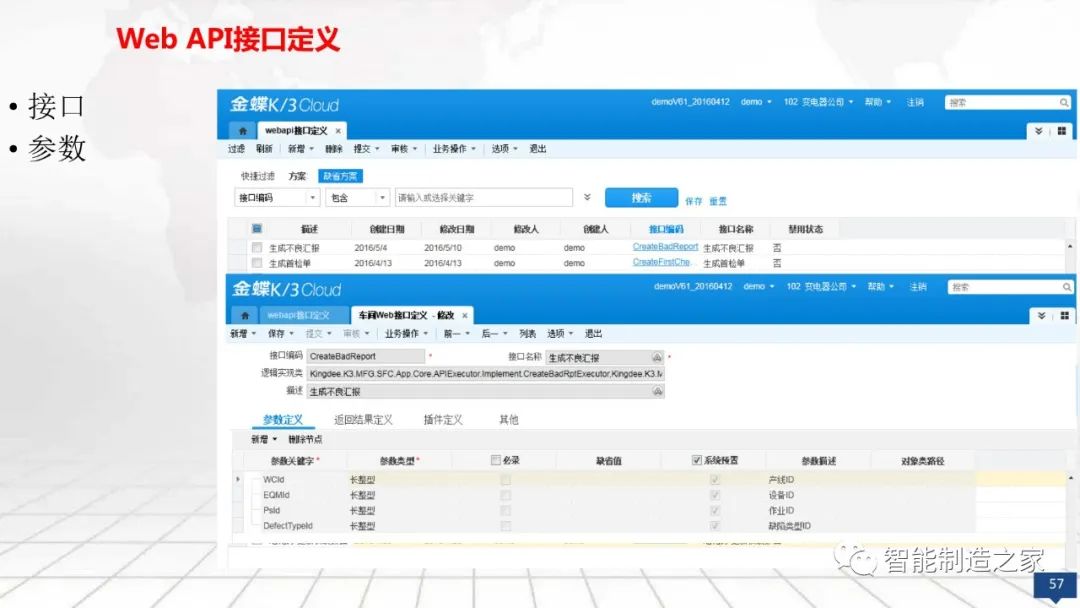The width and height of the screenshot is (1080, 608).
Task: Uncheck the 系统预置 header checkbox
Action: point(698,458)
